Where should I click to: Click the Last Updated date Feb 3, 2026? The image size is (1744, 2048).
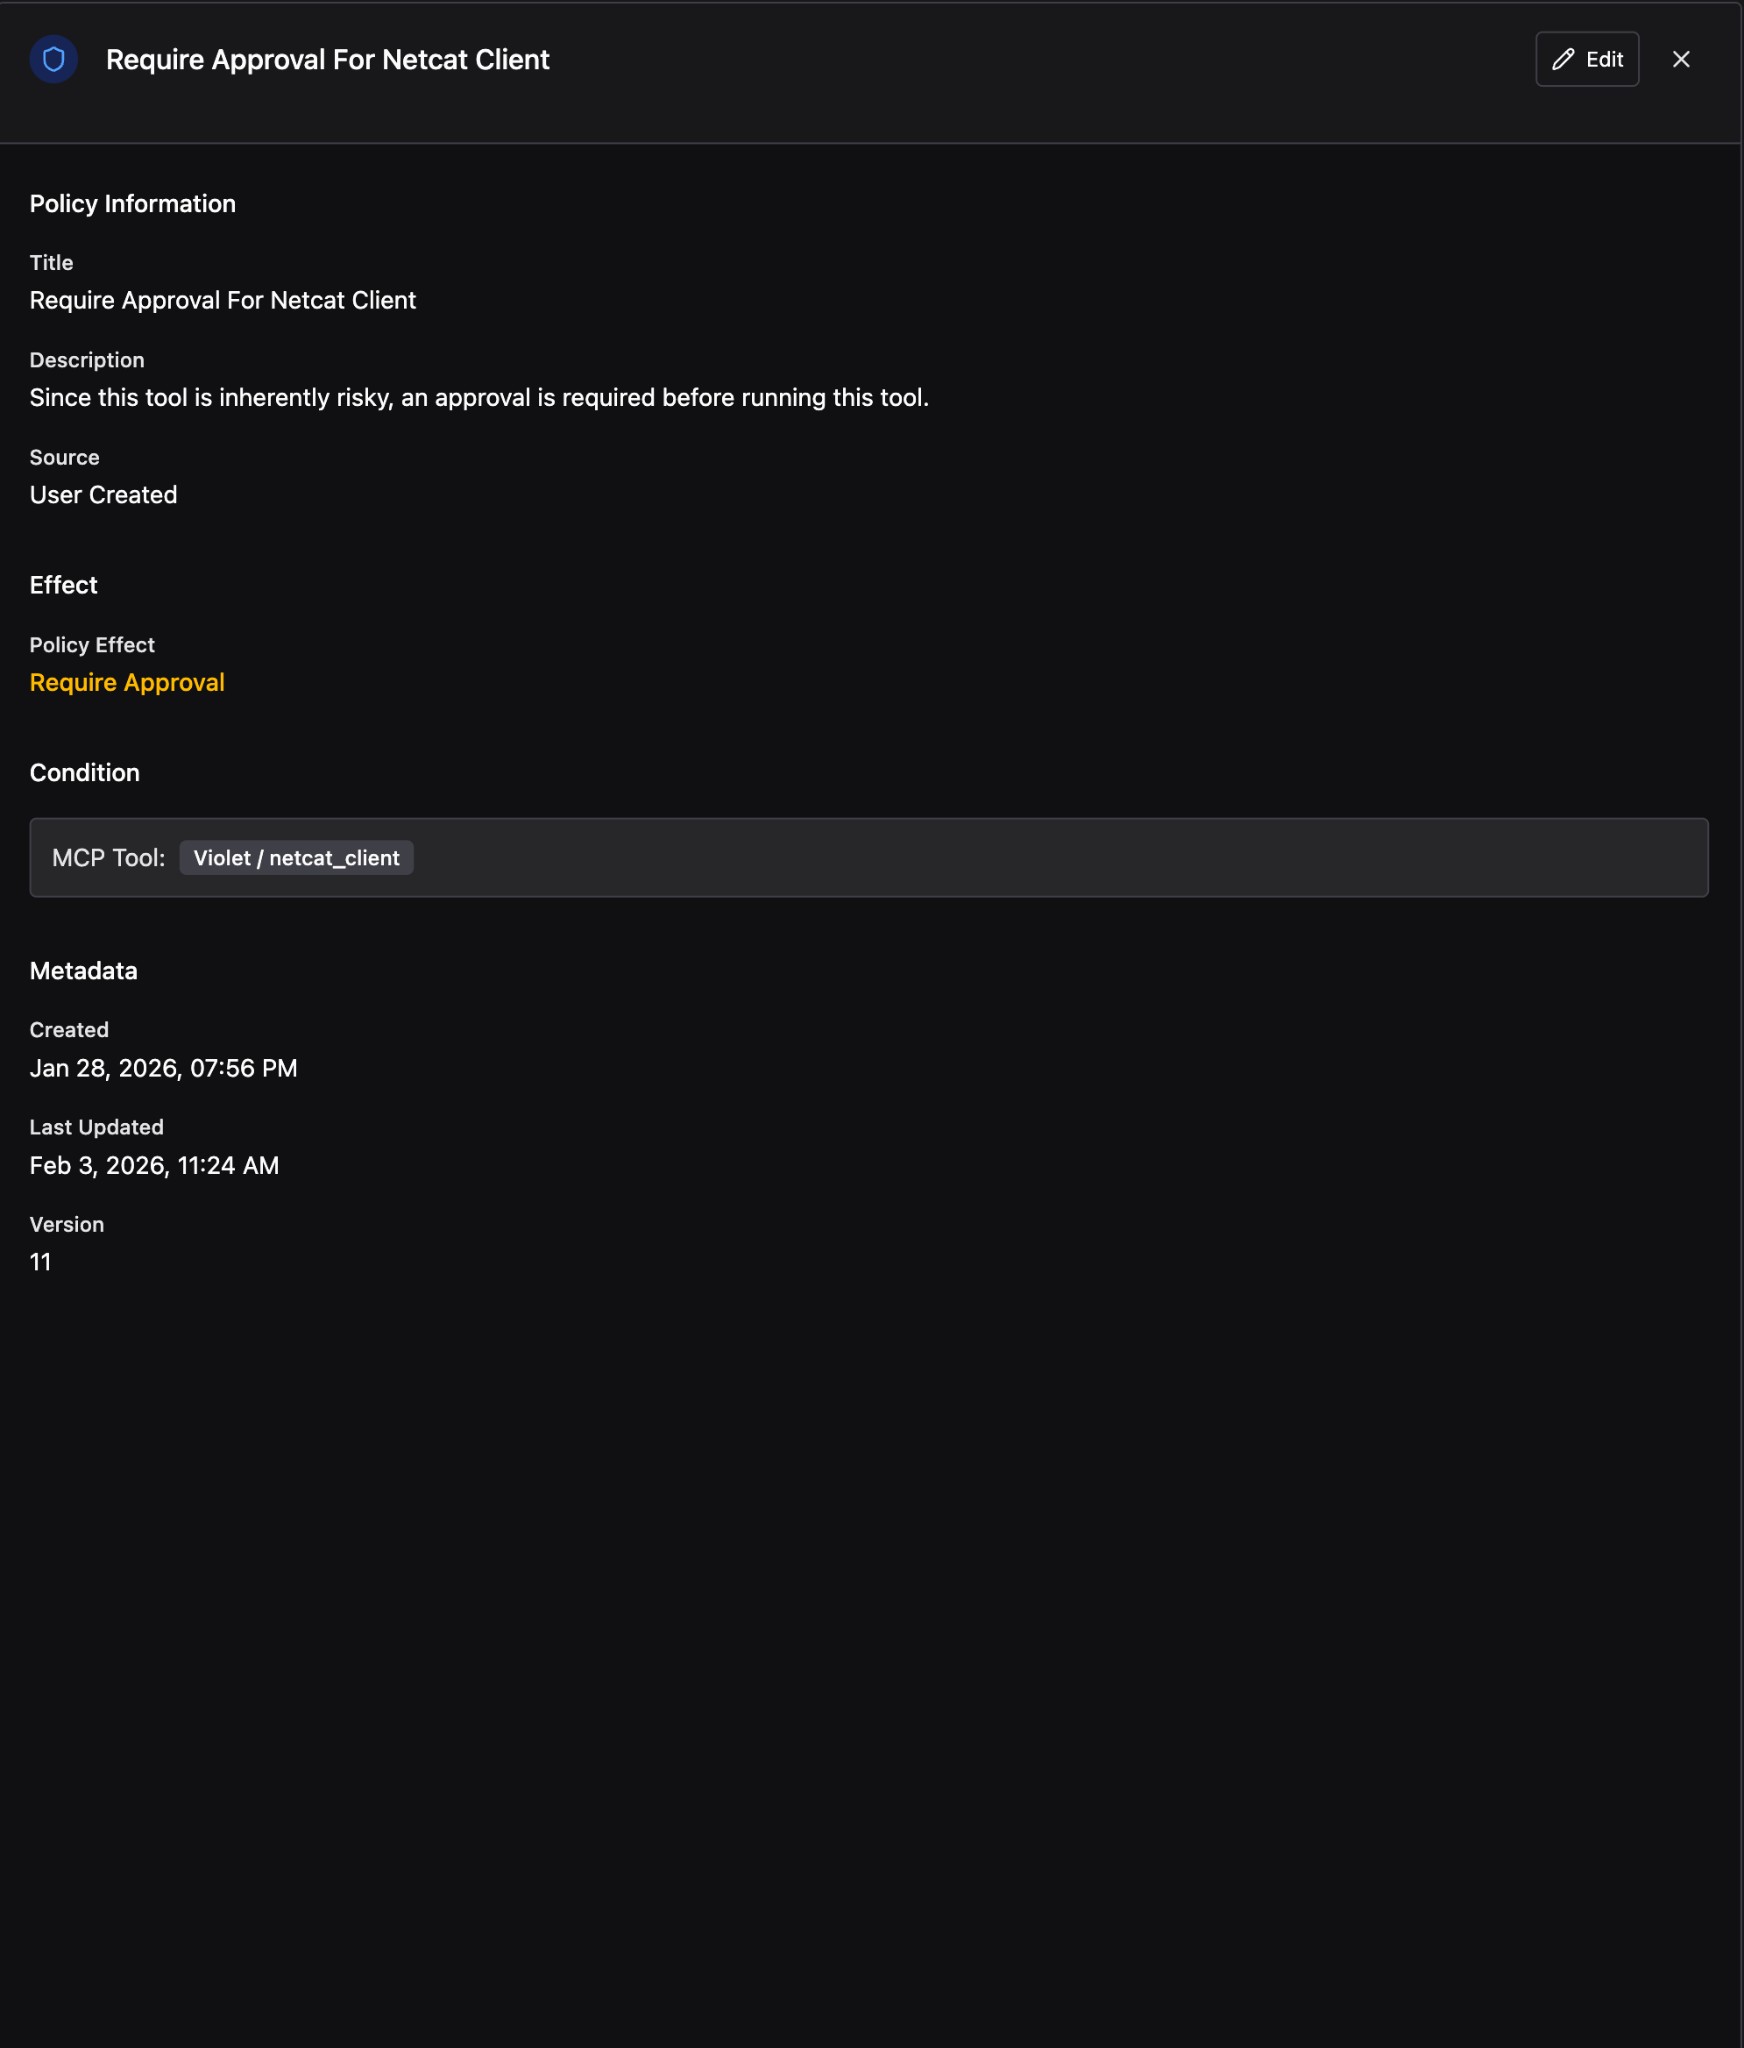point(154,1166)
